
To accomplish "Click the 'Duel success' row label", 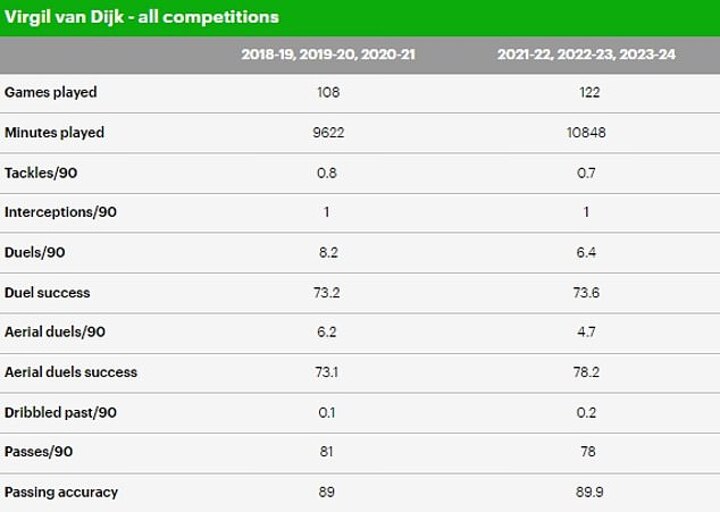I will click(47, 292).
